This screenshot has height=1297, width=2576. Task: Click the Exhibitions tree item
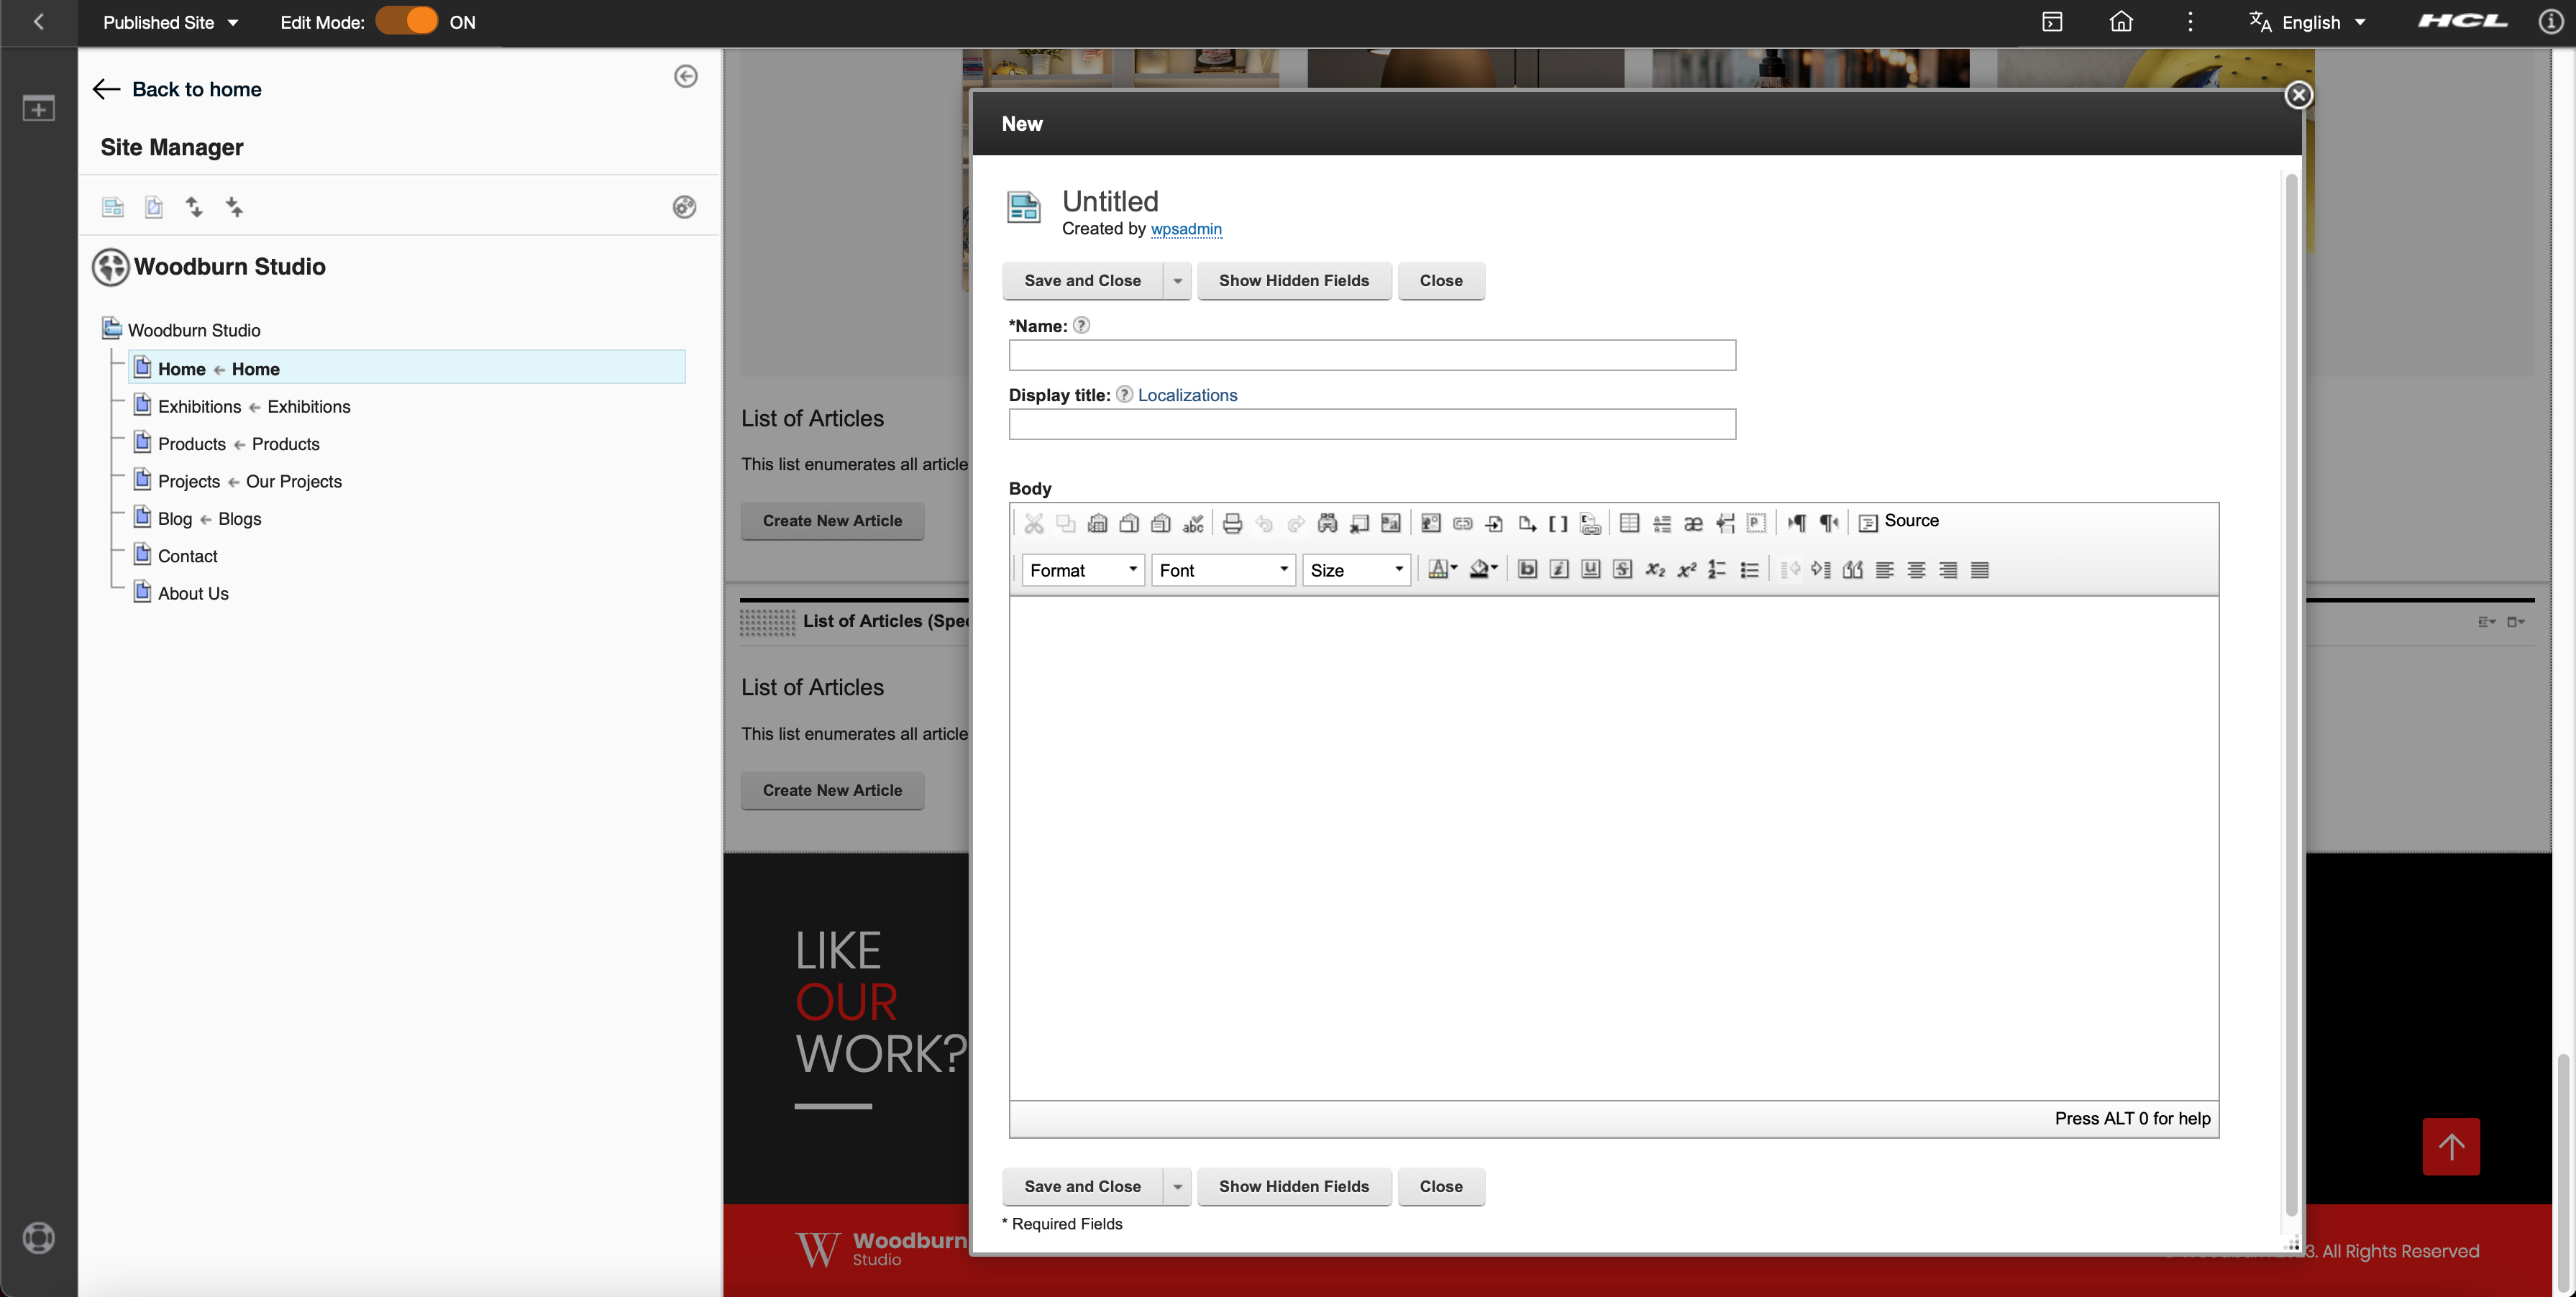[x=253, y=405]
